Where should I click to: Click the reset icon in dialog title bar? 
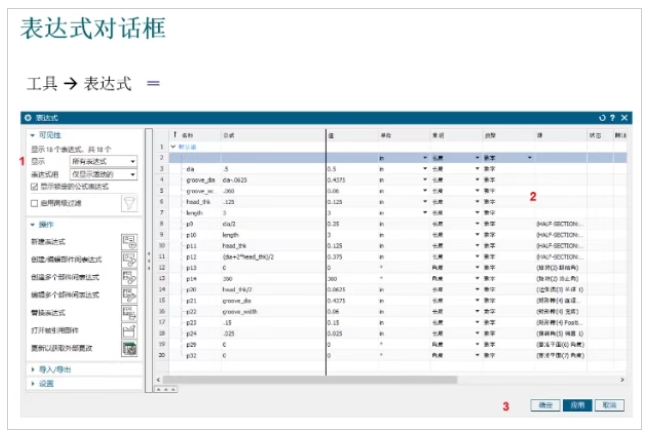(x=602, y=118)
